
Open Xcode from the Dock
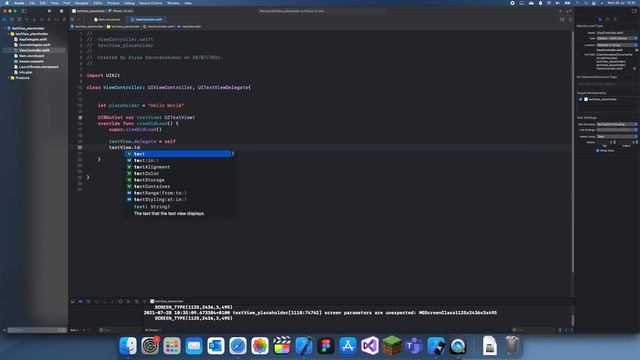[304, 346]
